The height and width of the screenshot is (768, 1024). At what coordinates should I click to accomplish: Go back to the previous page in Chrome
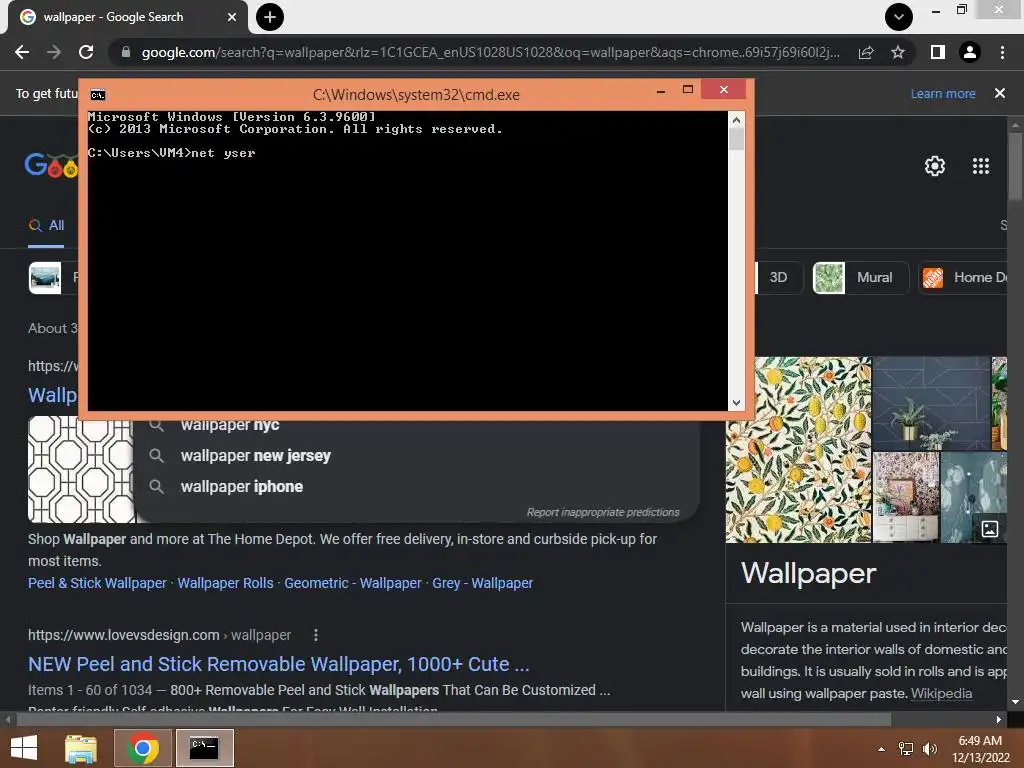[x=22, y=52]
